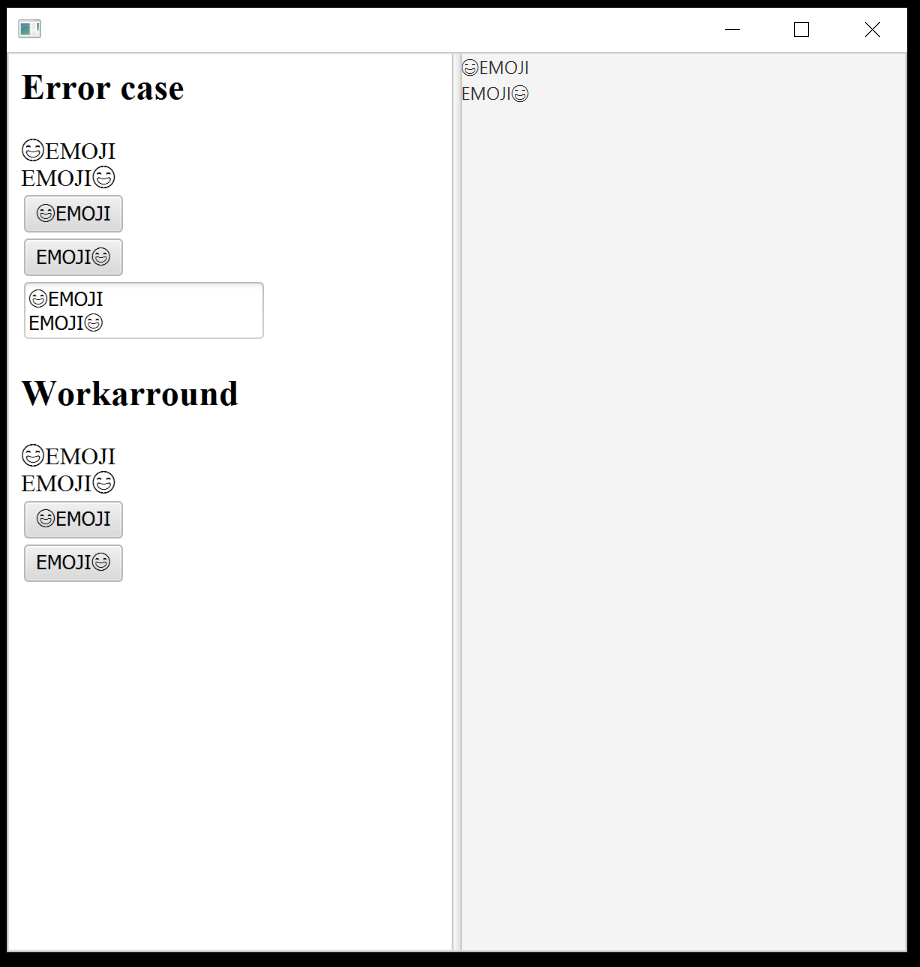The width and height of the screenshot is (920, 967).
Task: Click the second EMOJI line in the right panel
Action: pos(495,94)
